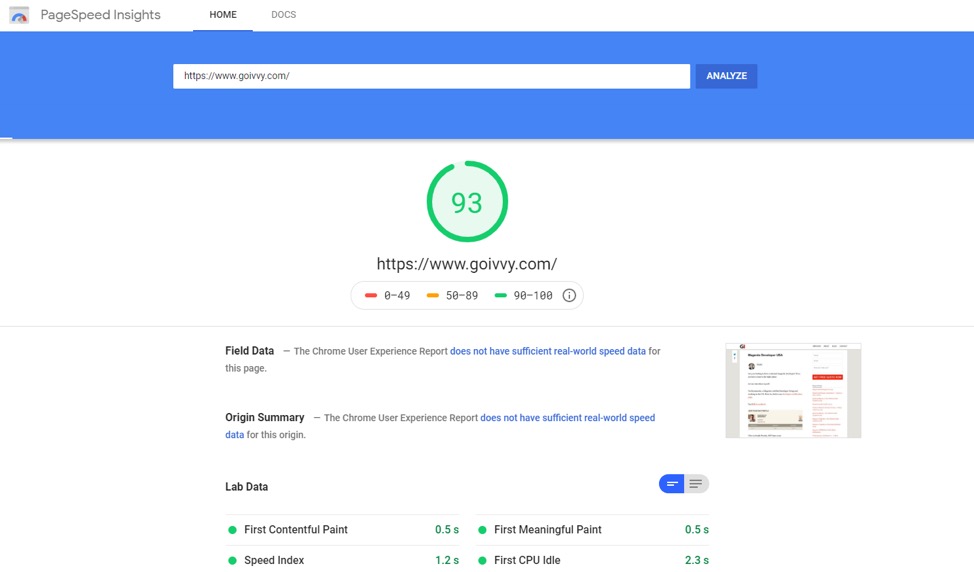Select the First CPU Idle metric
This screenshot has width=974, height=572.
click(593, 560)
